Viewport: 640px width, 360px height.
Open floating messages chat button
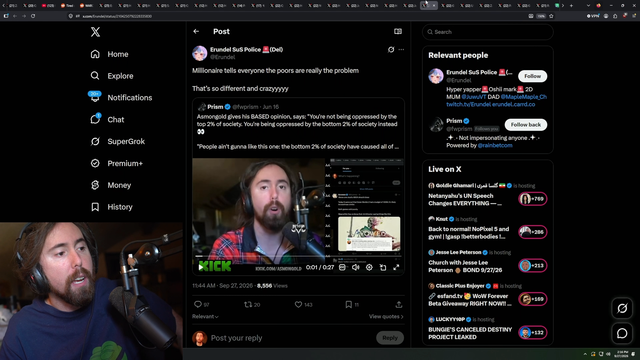(x=622, y=333)
